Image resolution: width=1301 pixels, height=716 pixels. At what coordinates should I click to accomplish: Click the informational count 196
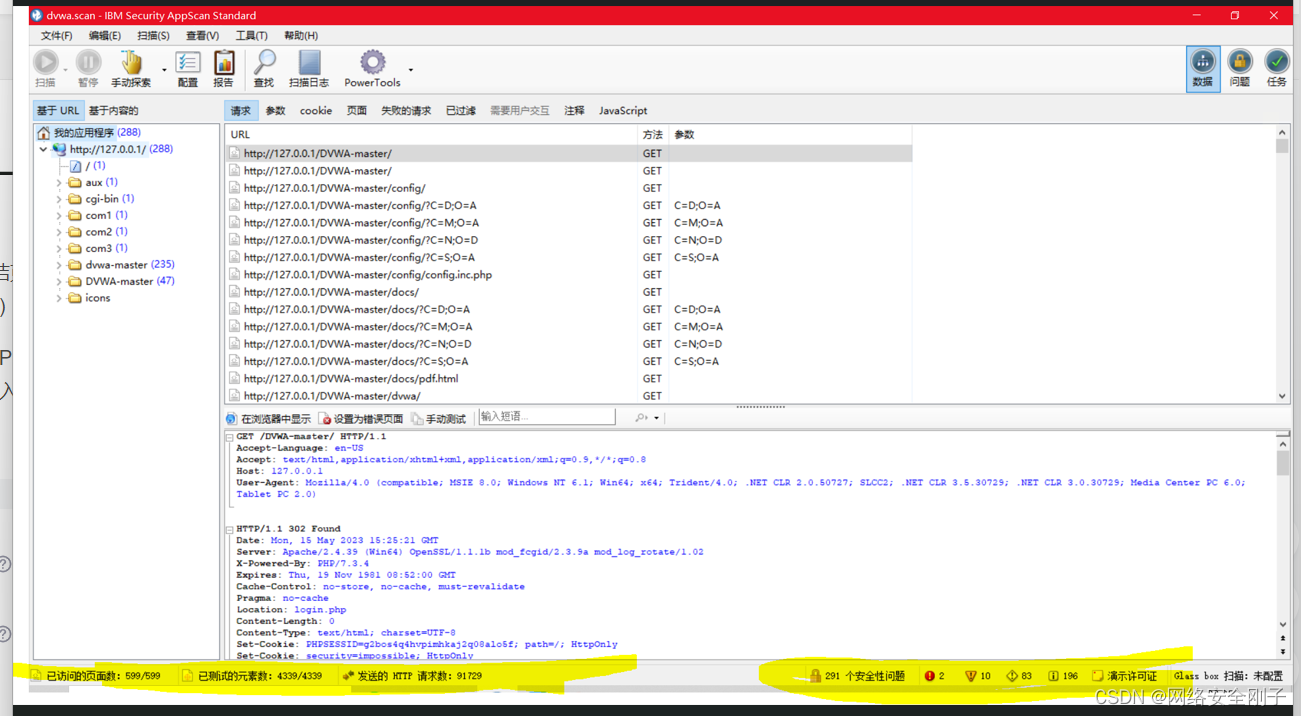pos(1062,676)
